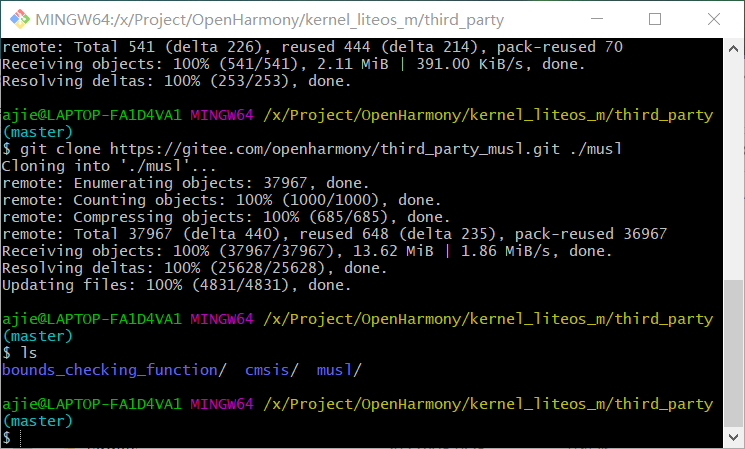The height and width of the screenshot is (449, 745).
Task: Click 'remote: Total 541' line at top
Action: pos(312,47)
